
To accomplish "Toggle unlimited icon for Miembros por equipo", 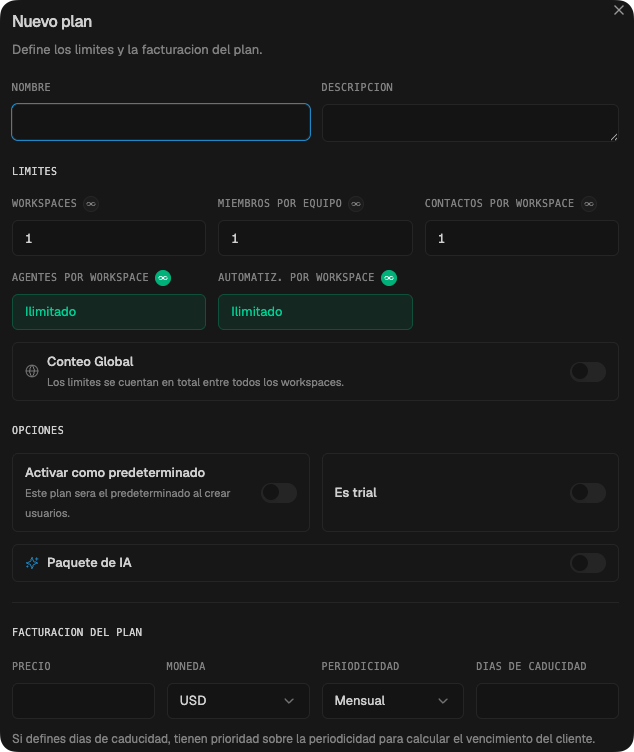I will pos(356,204).
